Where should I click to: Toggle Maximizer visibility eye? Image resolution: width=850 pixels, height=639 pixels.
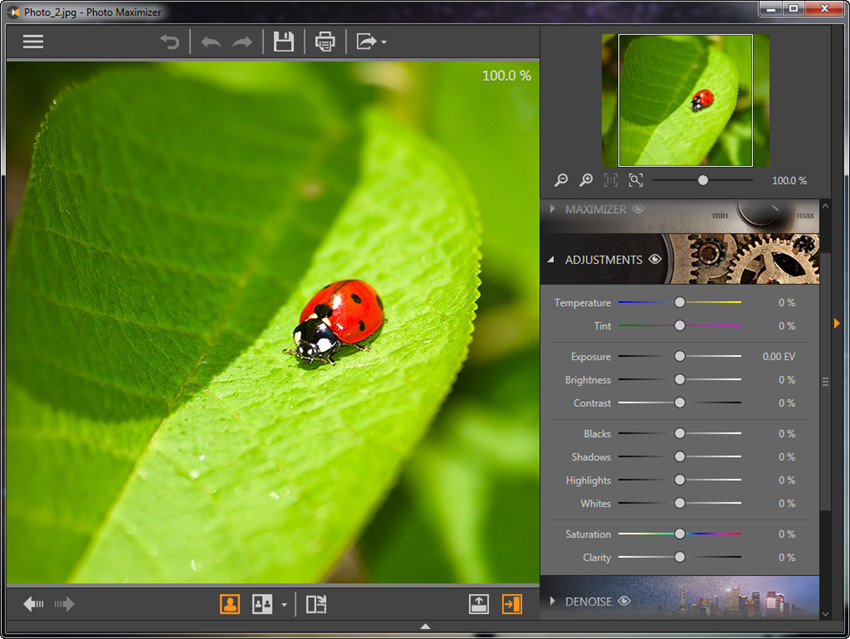[639, 209]
